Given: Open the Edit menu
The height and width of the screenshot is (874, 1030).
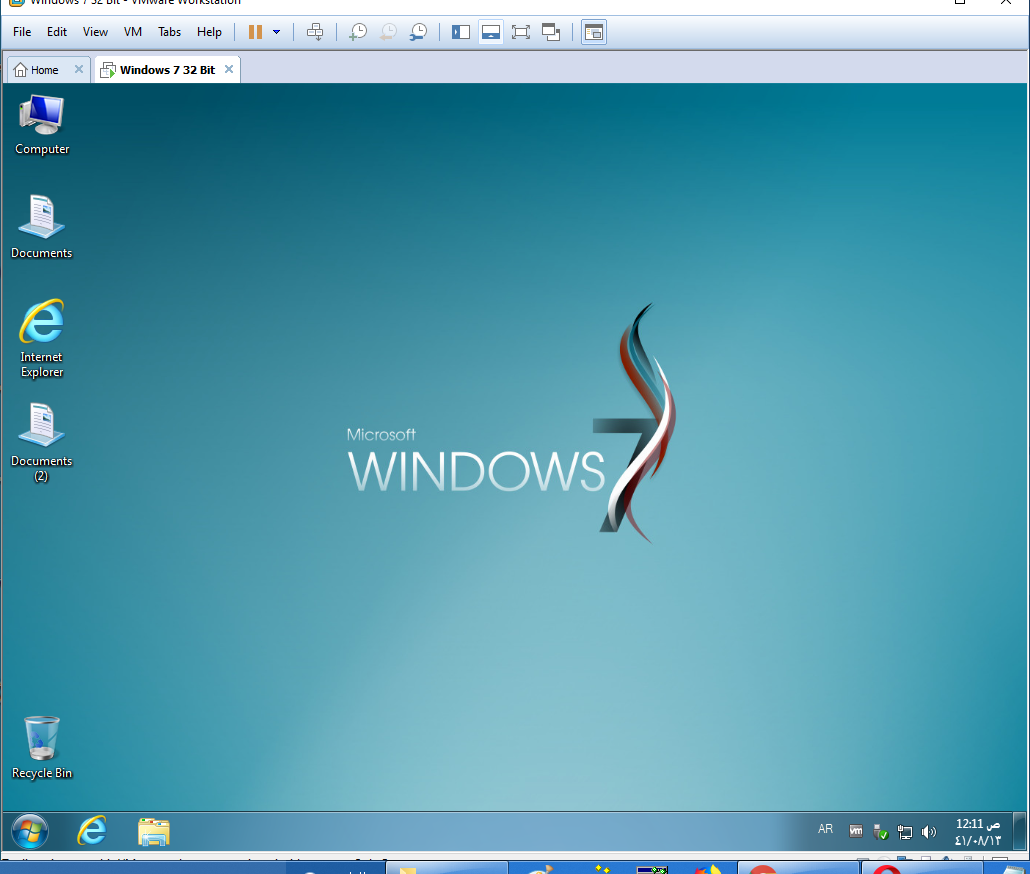Looking at the screenshot, I should [x=56, y=32].
